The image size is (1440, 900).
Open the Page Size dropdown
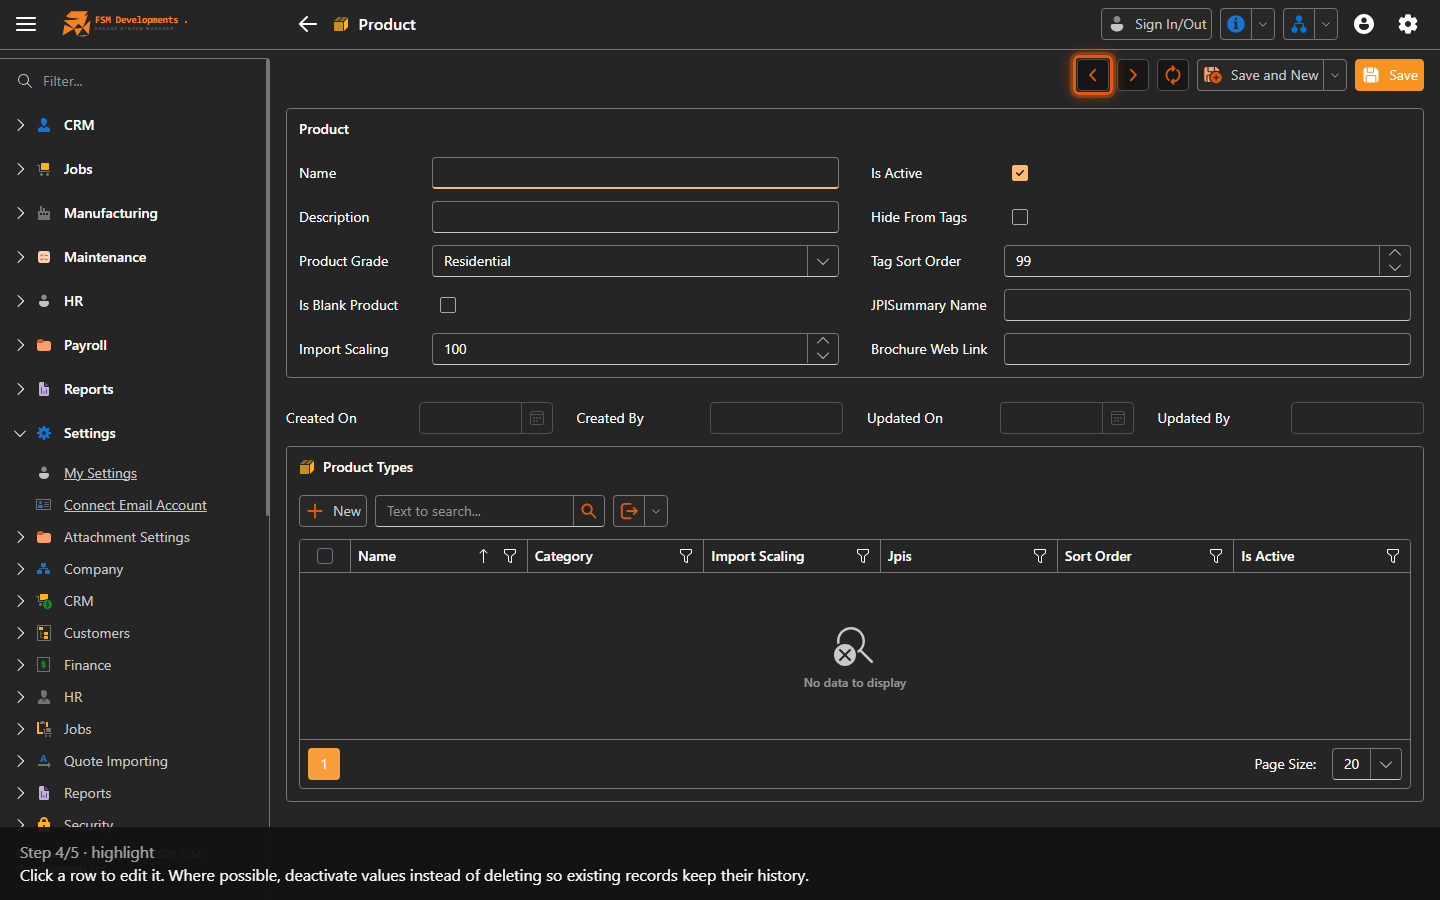click(x=1386, y=764)
